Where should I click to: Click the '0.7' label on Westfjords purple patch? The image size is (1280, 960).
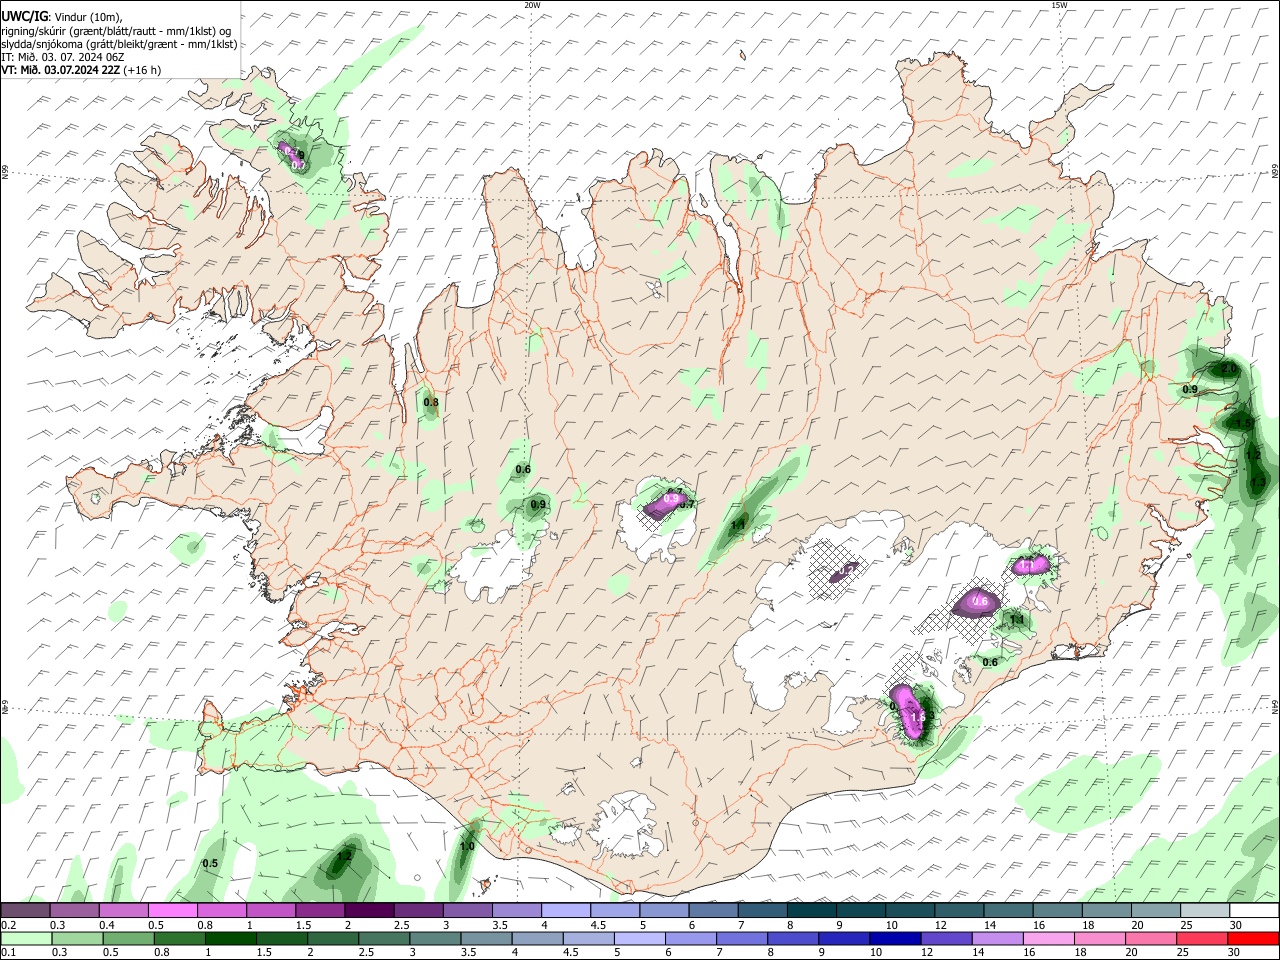[x=297, y=164]
